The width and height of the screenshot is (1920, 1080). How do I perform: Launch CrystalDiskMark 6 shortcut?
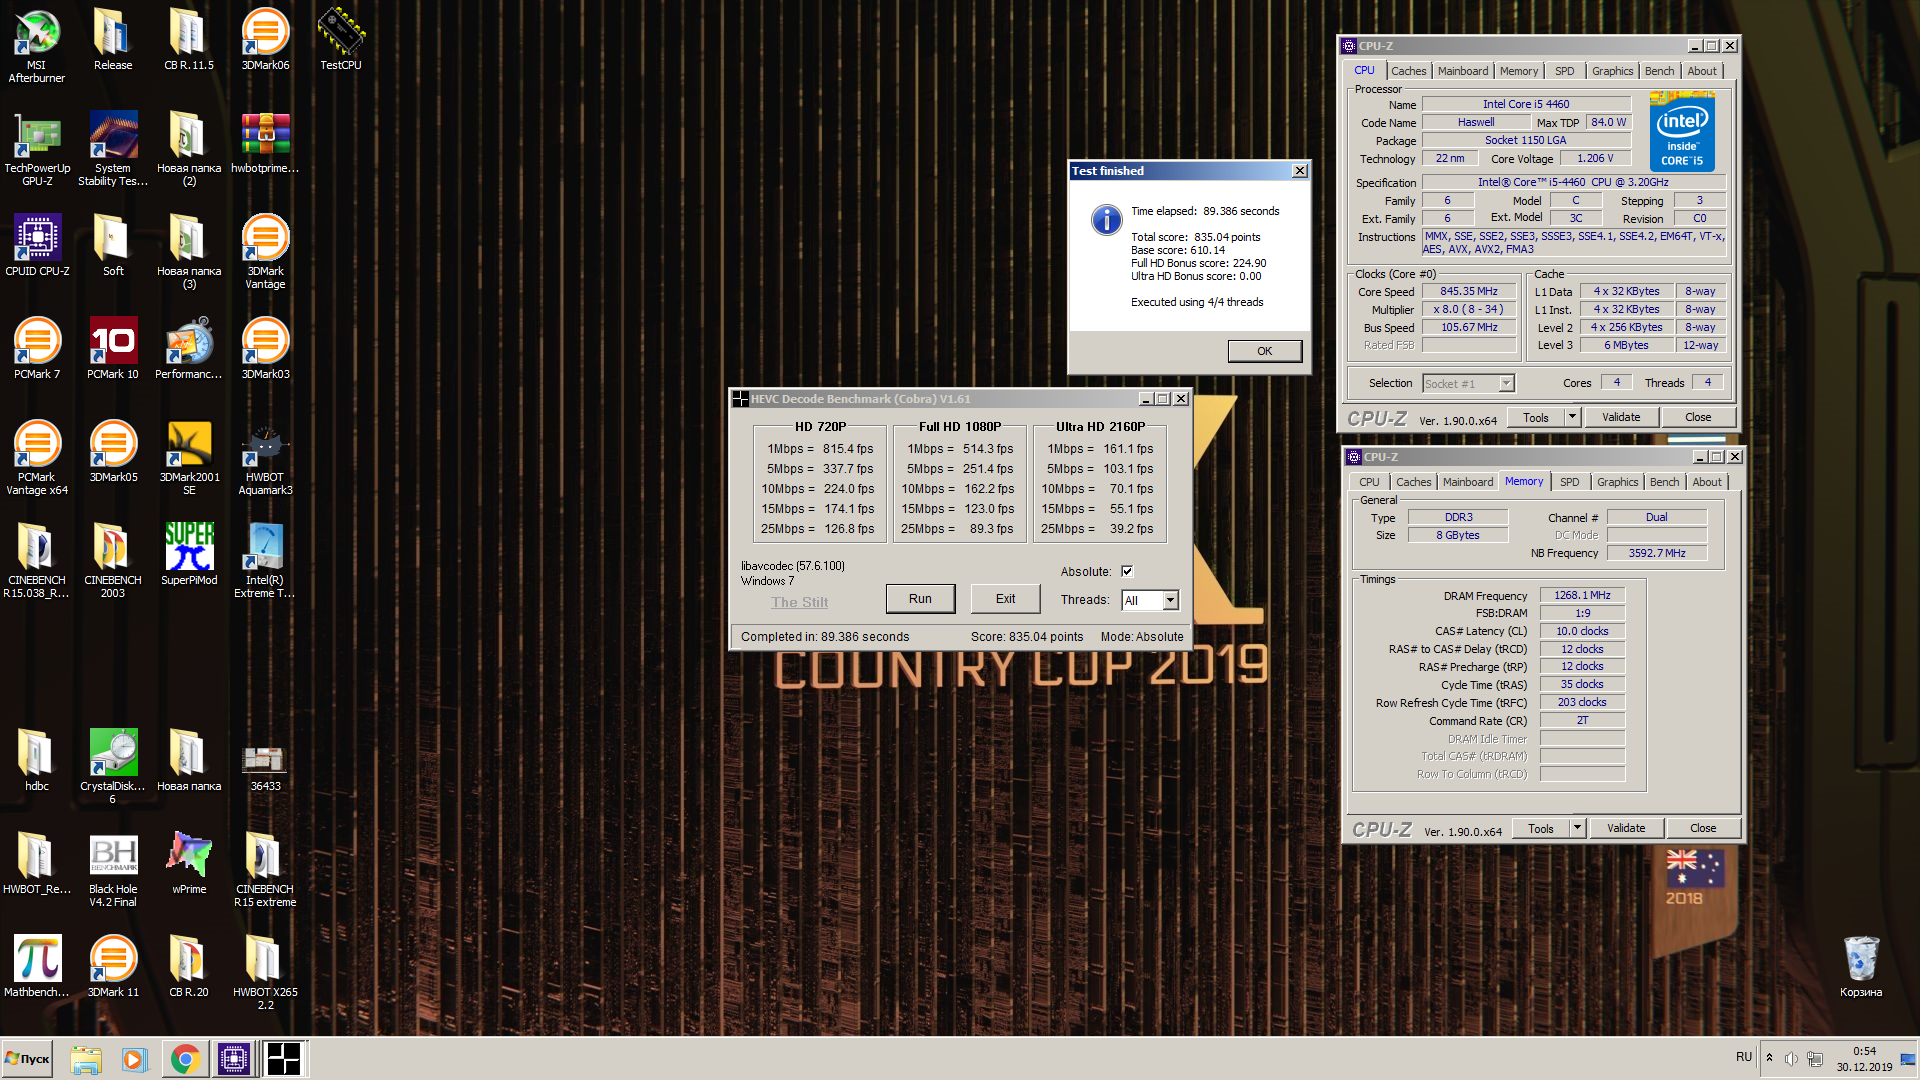click(x=113, y=766)
